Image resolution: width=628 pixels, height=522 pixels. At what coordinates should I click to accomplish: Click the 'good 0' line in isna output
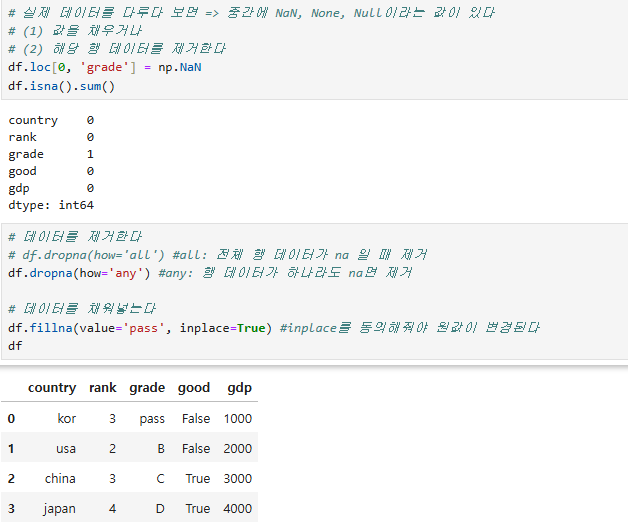tap(51, 171)
